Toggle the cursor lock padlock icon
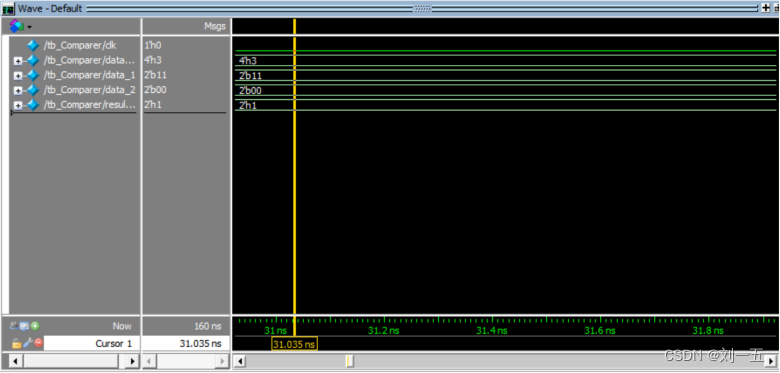The image size is (780, 373). click(x=16, y=343)
